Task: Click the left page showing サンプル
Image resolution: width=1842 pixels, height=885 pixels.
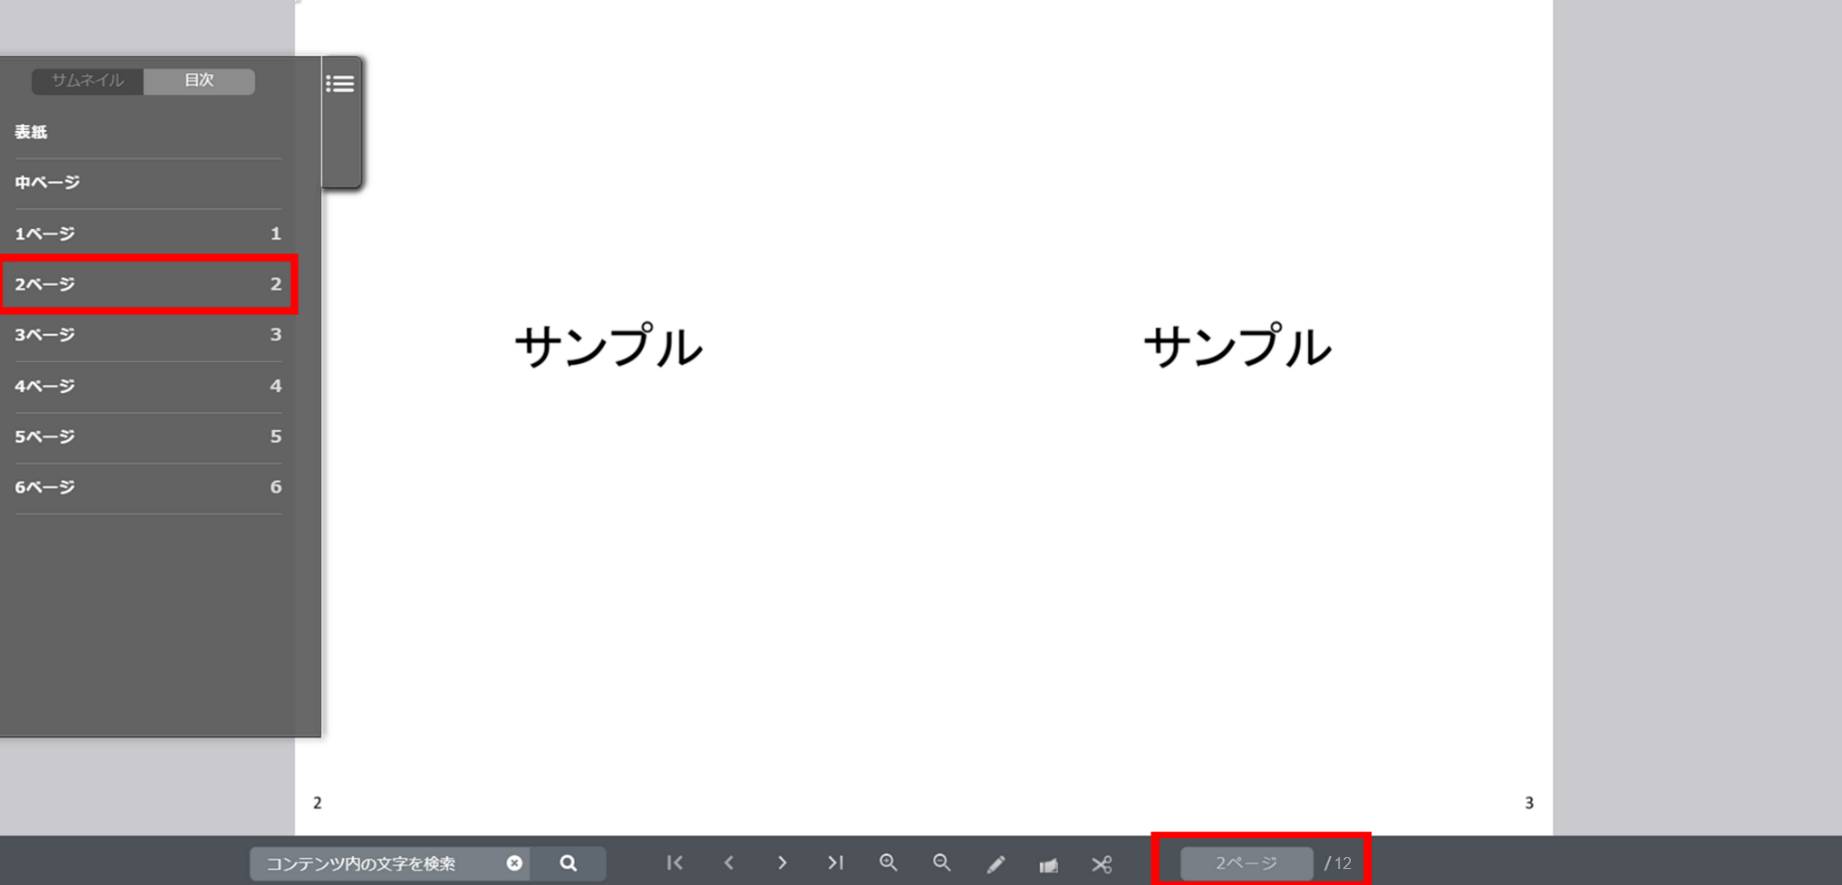Action: [609, 418]
